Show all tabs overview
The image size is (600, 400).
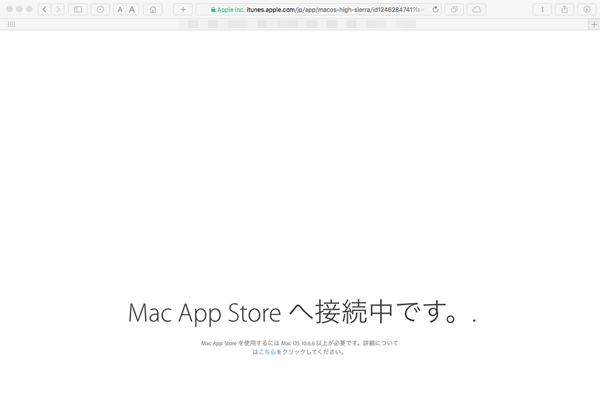pyautogui.click(x=454, y=10)
